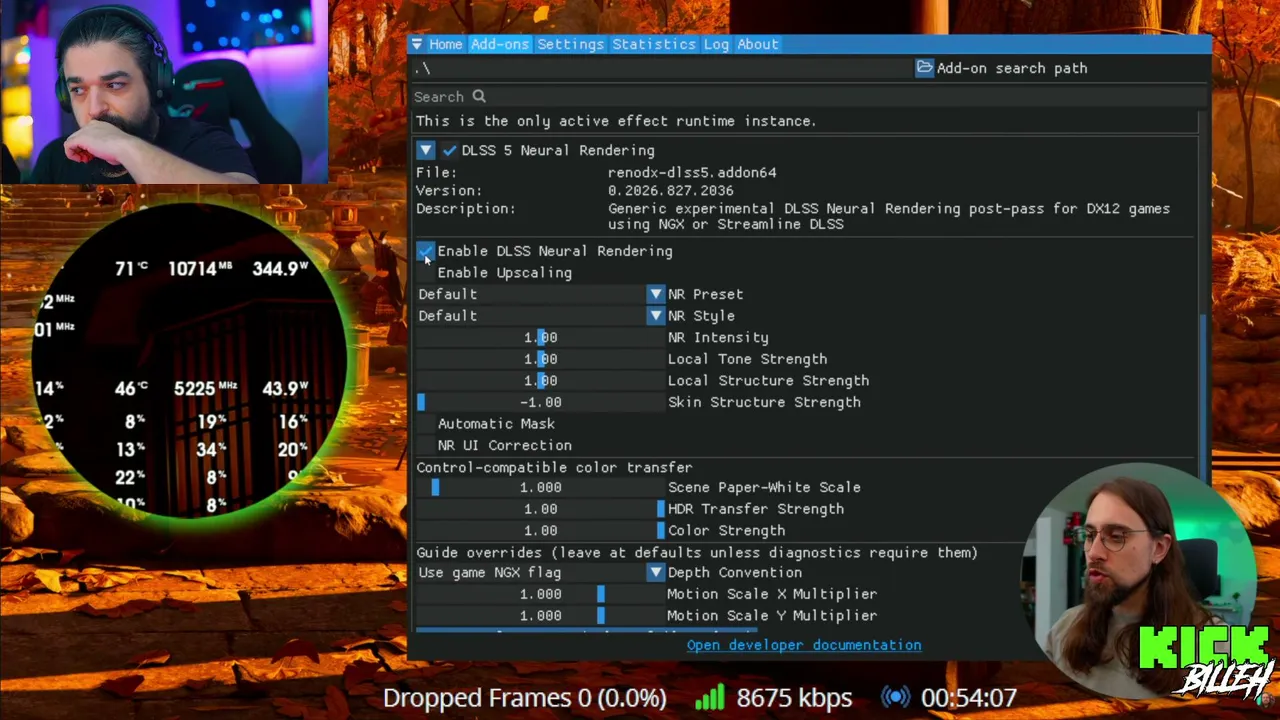Click the Local Tone Strength slider
This screenshot has width=1280, height=720.
540,359
